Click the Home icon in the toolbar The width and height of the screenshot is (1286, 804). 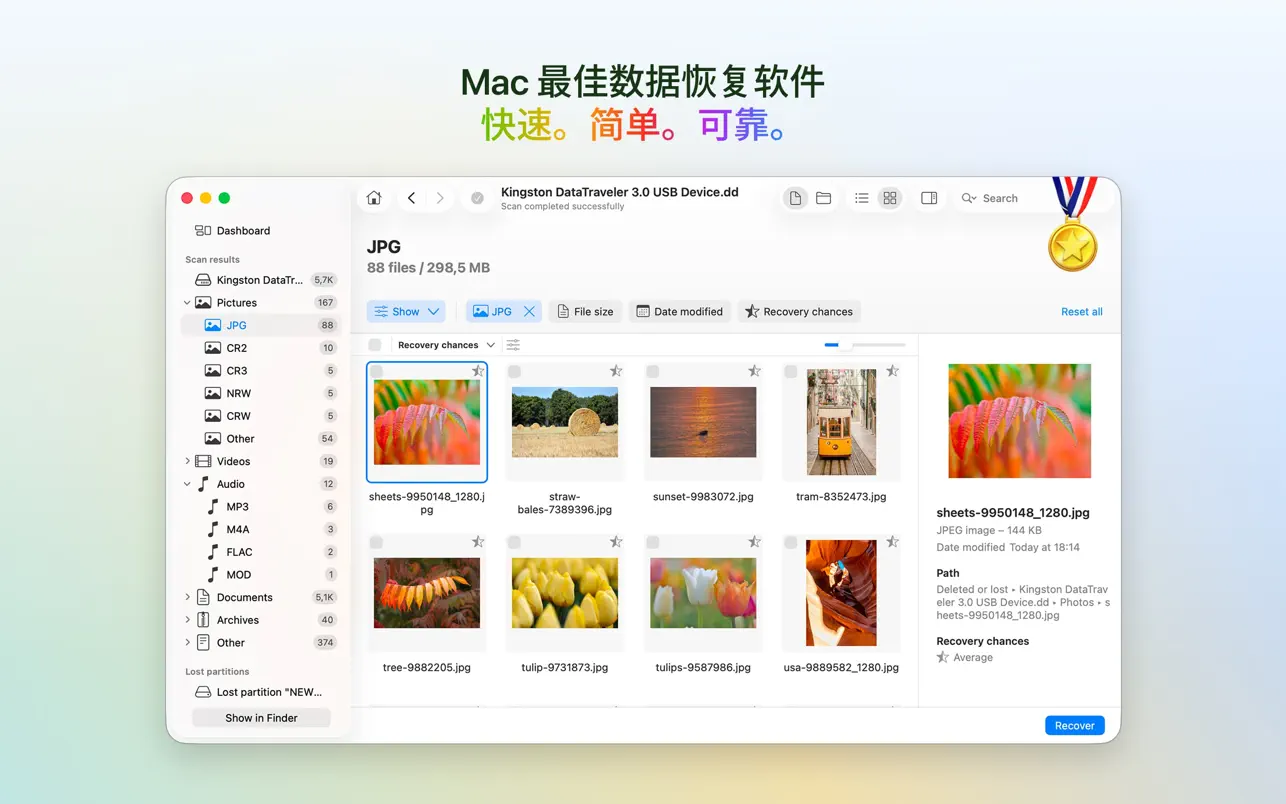(373, 198)
